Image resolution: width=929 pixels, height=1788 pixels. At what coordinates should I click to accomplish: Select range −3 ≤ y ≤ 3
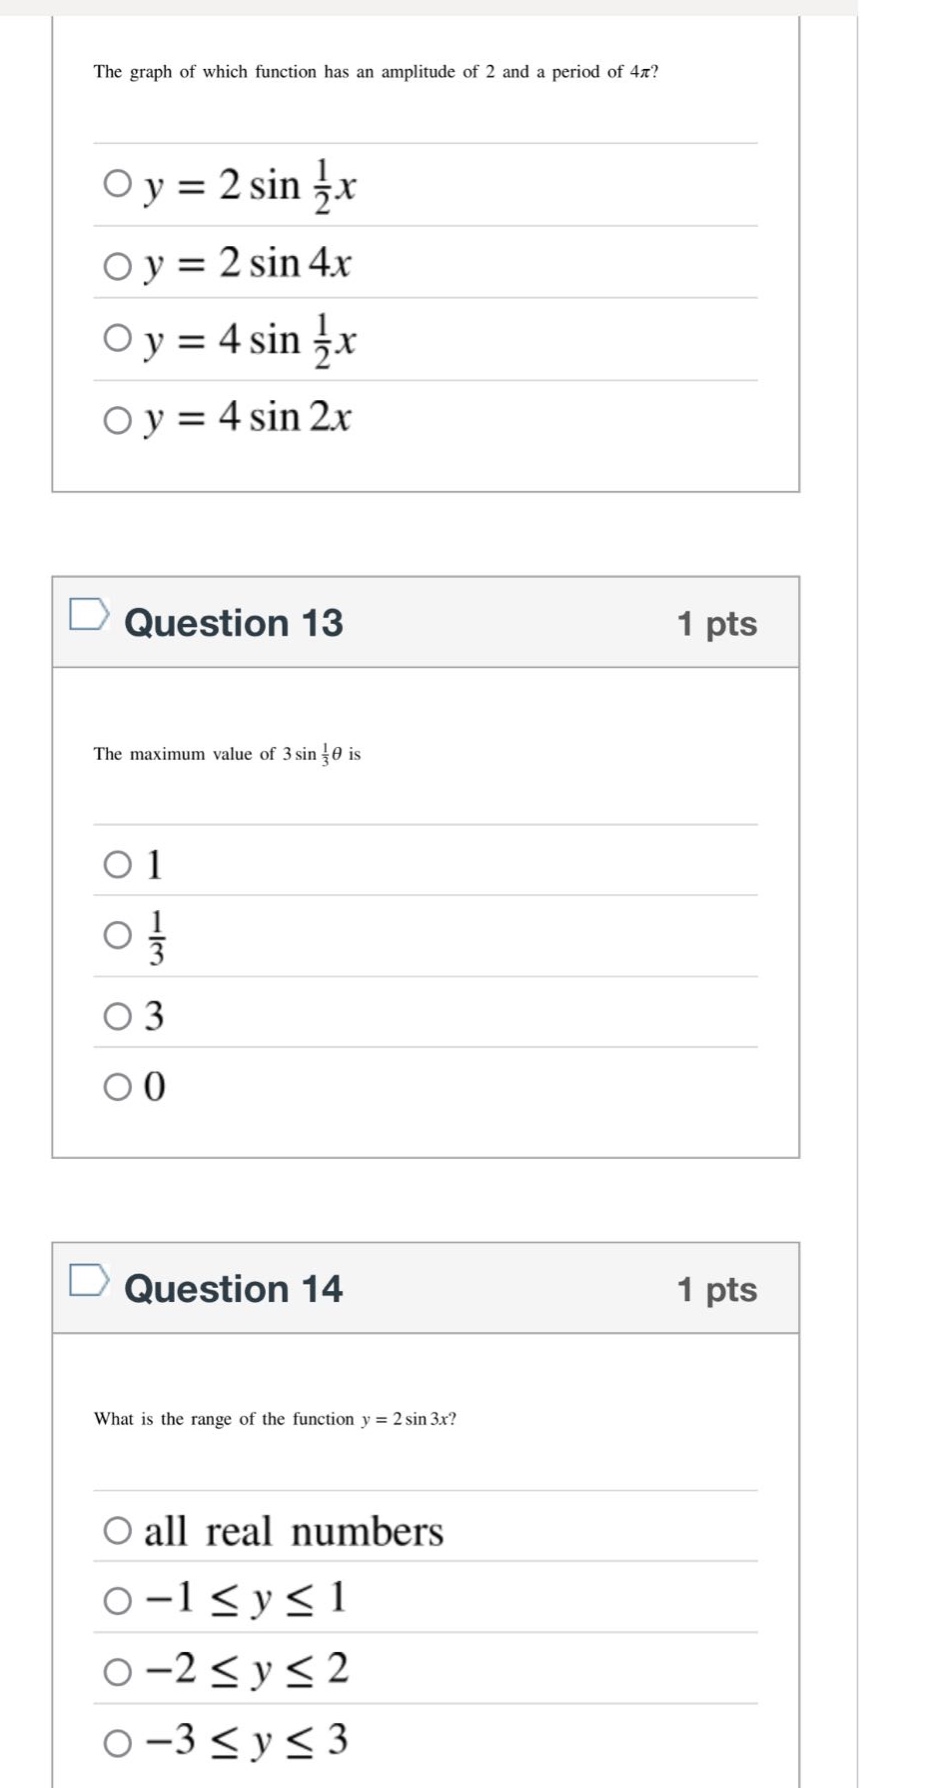pyautogui.click(x=117, y=1743)
